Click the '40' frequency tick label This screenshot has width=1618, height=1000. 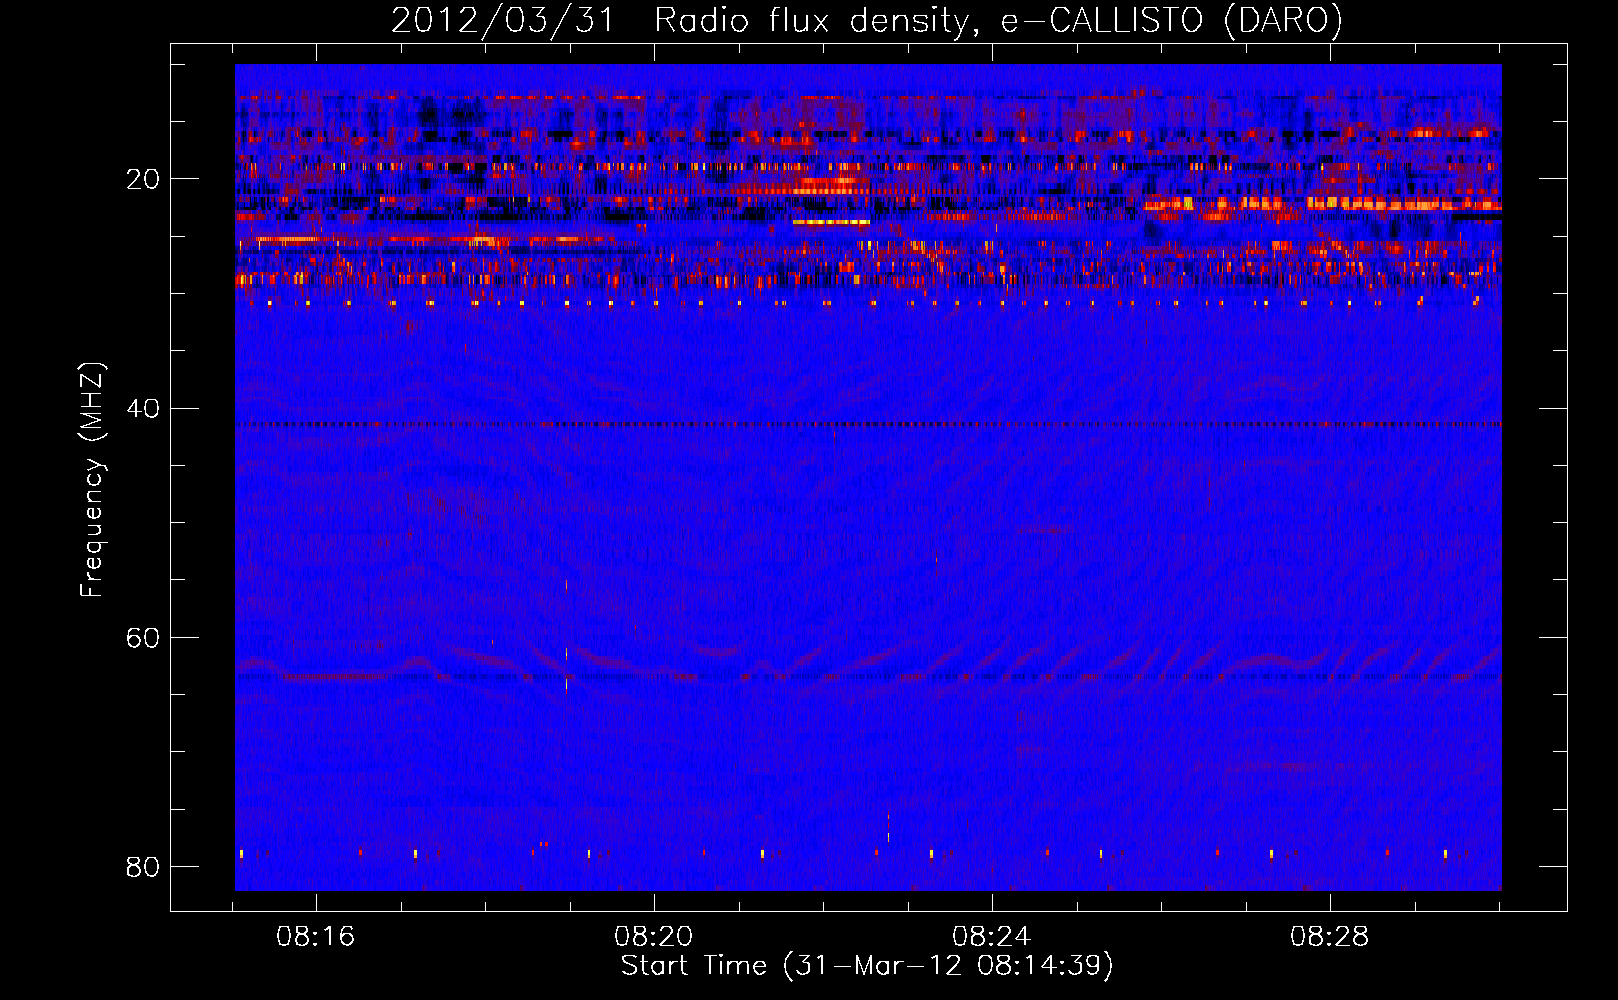click(143, 408)
